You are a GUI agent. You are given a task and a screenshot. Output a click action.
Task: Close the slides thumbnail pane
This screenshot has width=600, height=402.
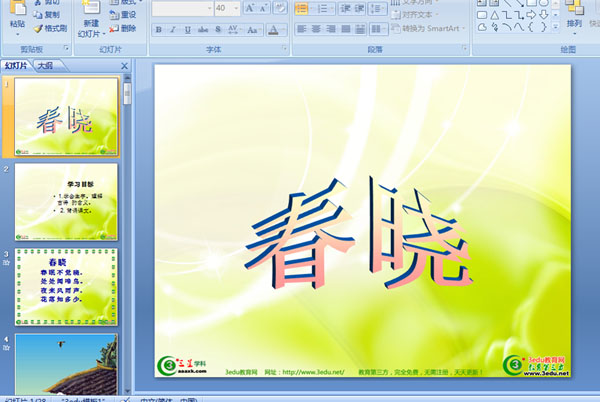125,66
